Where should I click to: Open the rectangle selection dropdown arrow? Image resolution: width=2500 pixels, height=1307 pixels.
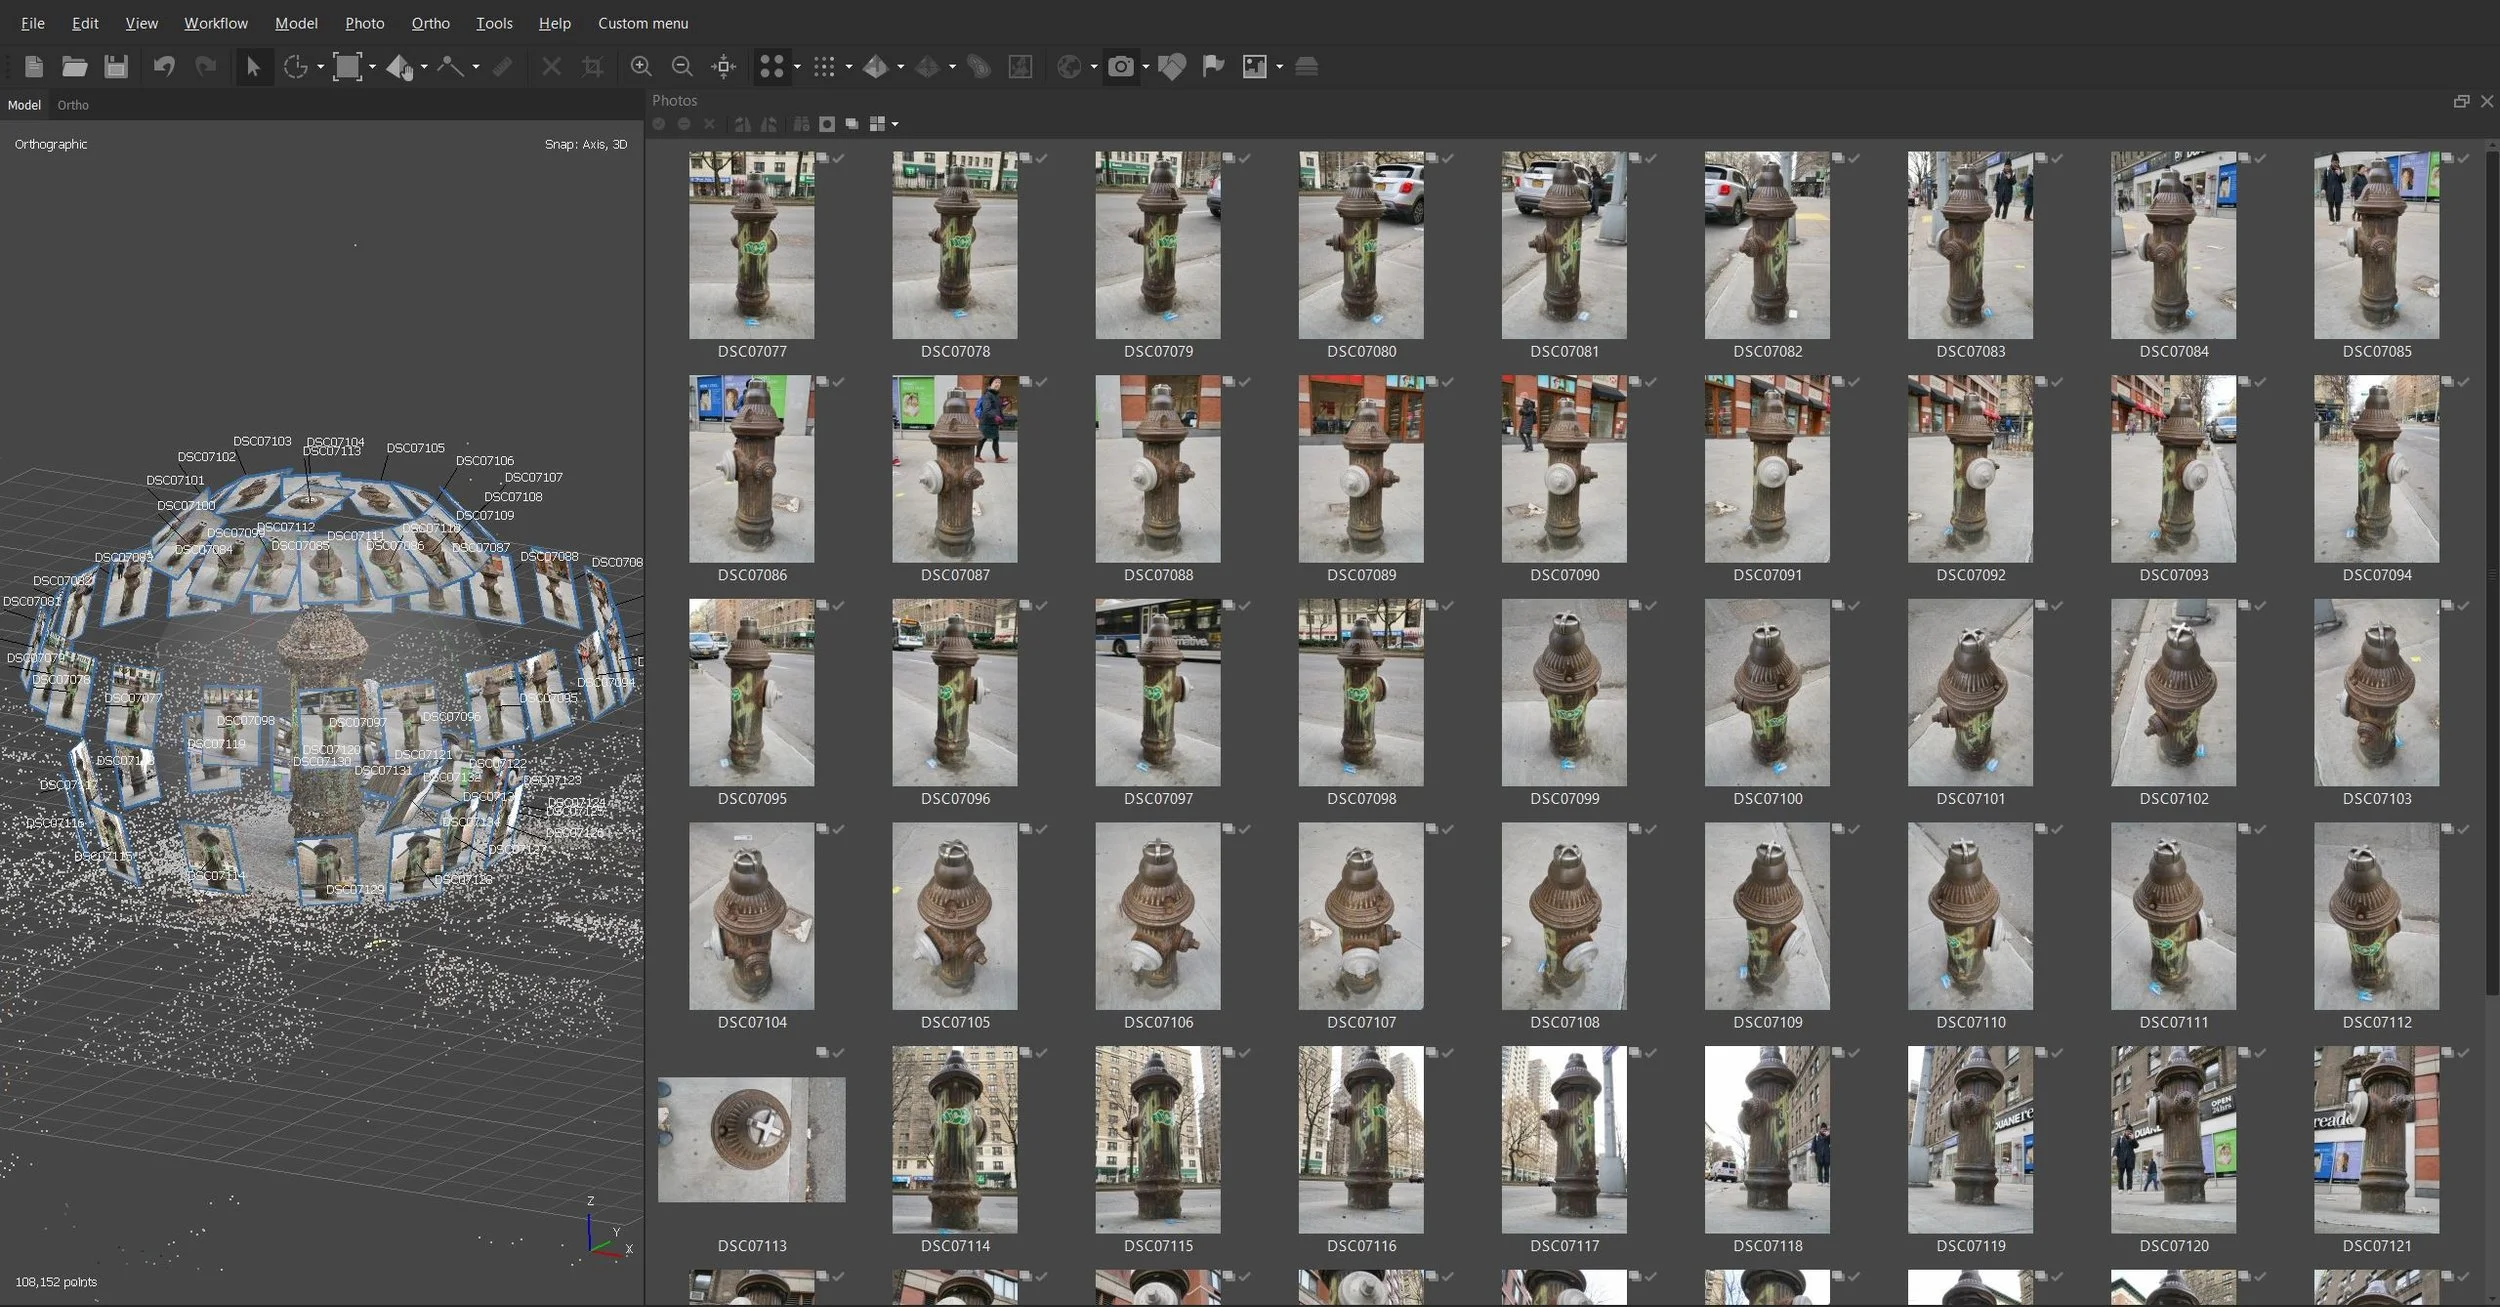point(372,67)
